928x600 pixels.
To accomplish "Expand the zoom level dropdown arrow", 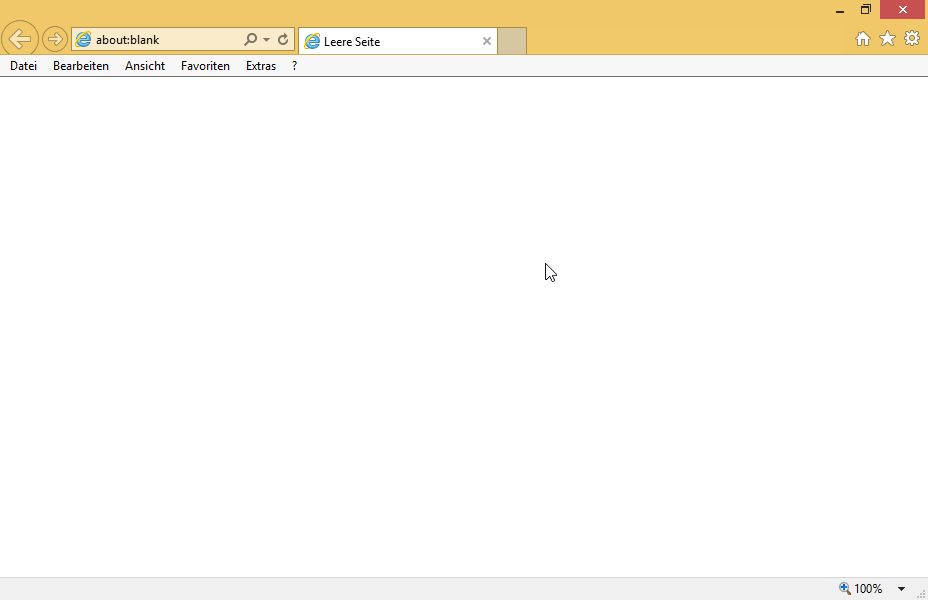I will (901, 589).
